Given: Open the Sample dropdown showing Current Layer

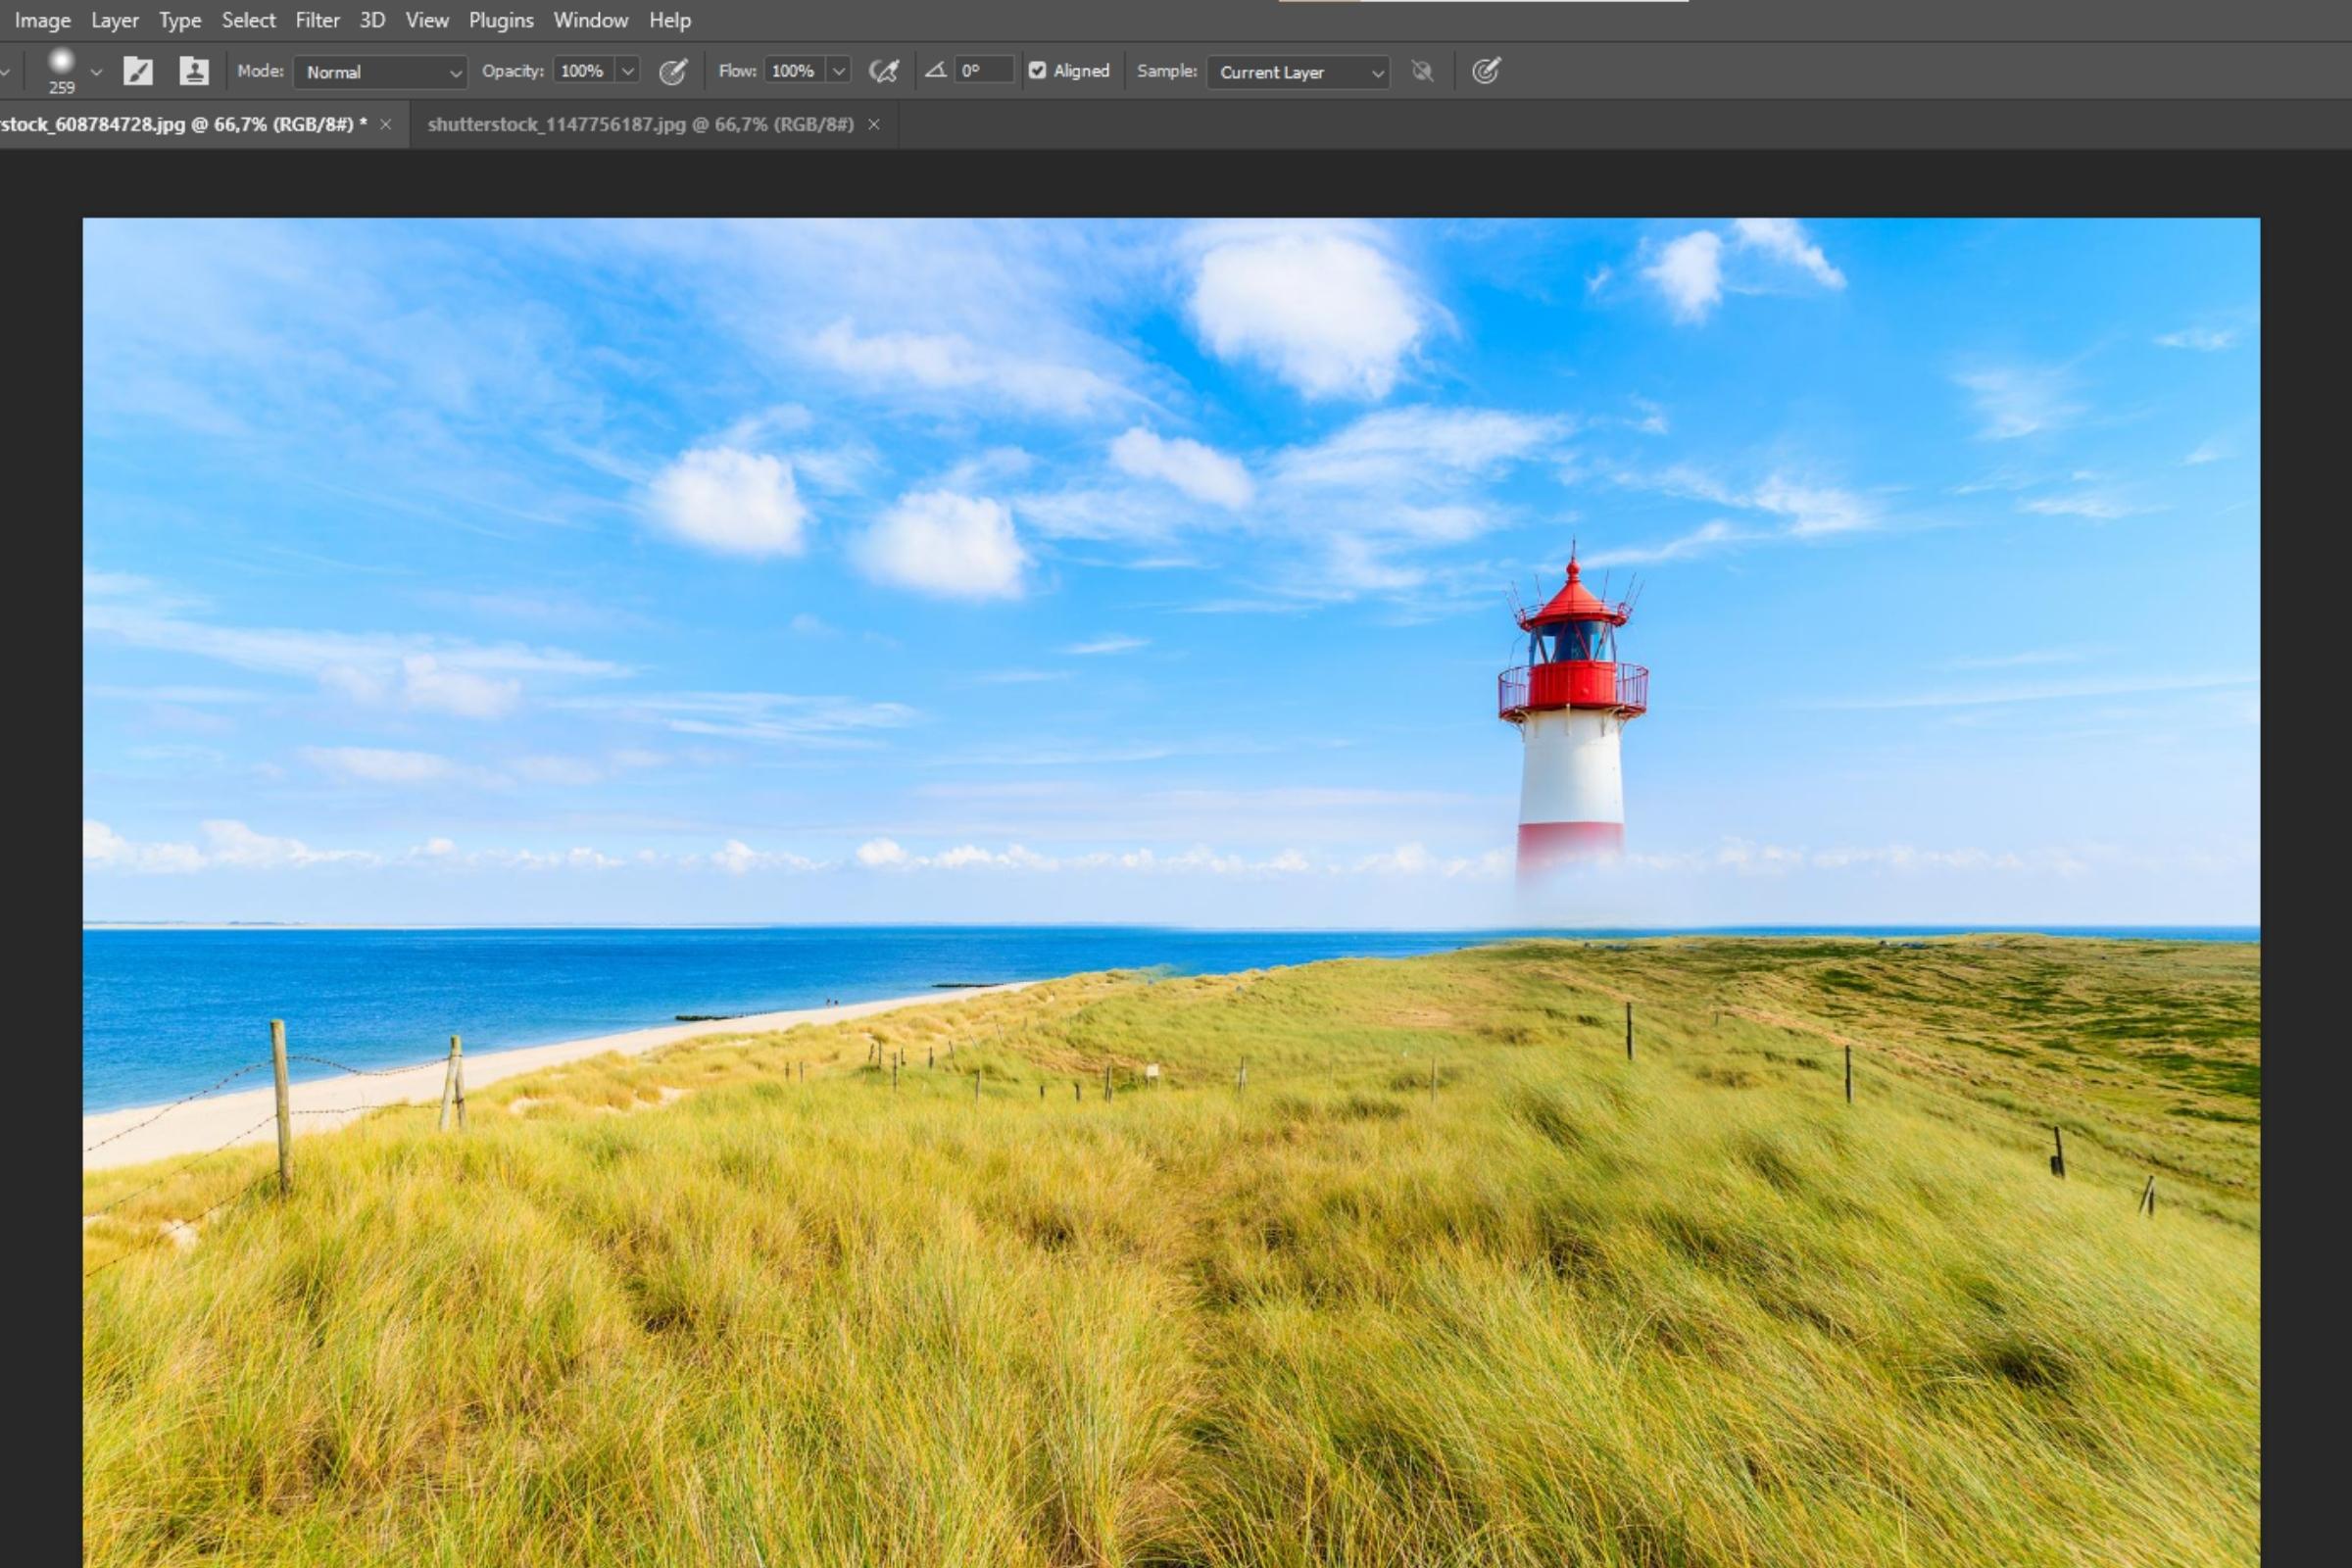Looking at the screenshot, I should click(1298, 72).
